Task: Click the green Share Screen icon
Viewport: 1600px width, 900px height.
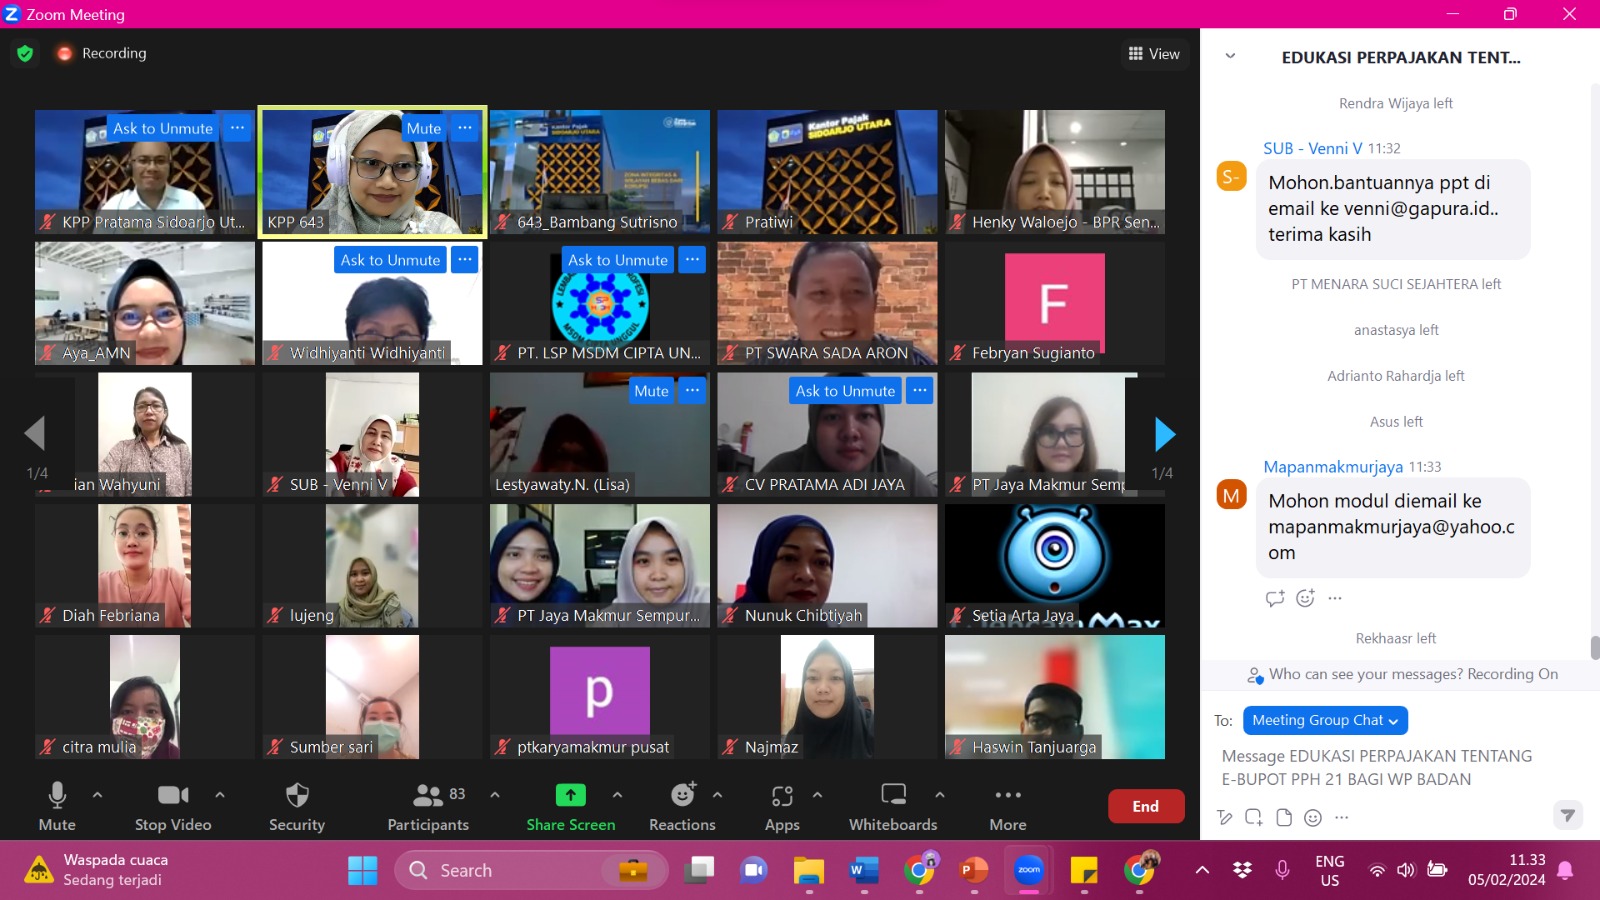Action: point(570,796)
